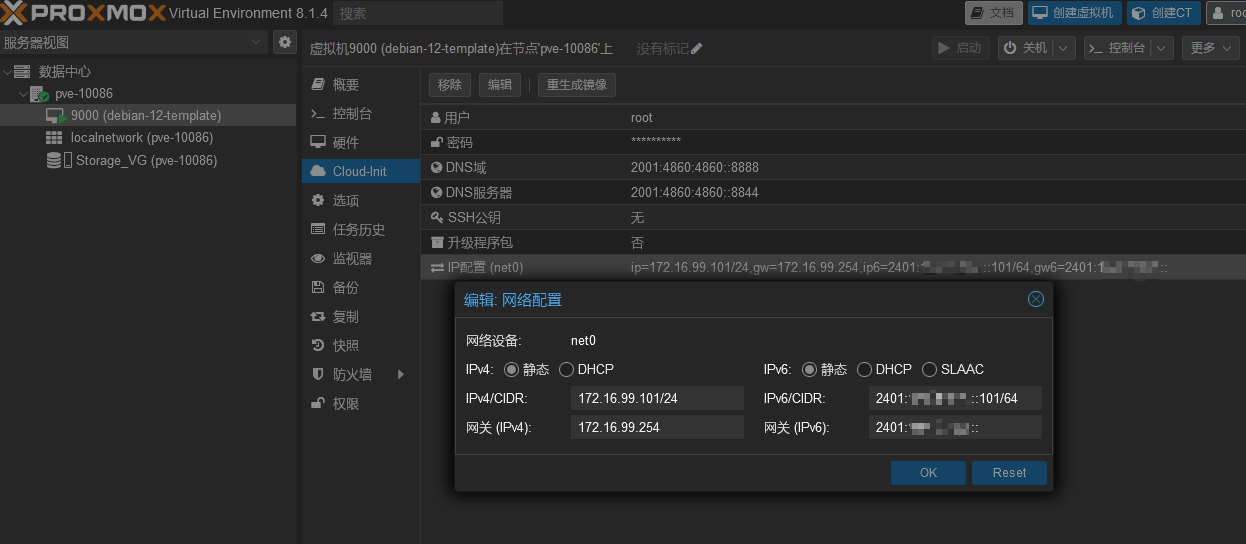
Task: Click the Storage_VG database icon
Action: coord(54,160)
